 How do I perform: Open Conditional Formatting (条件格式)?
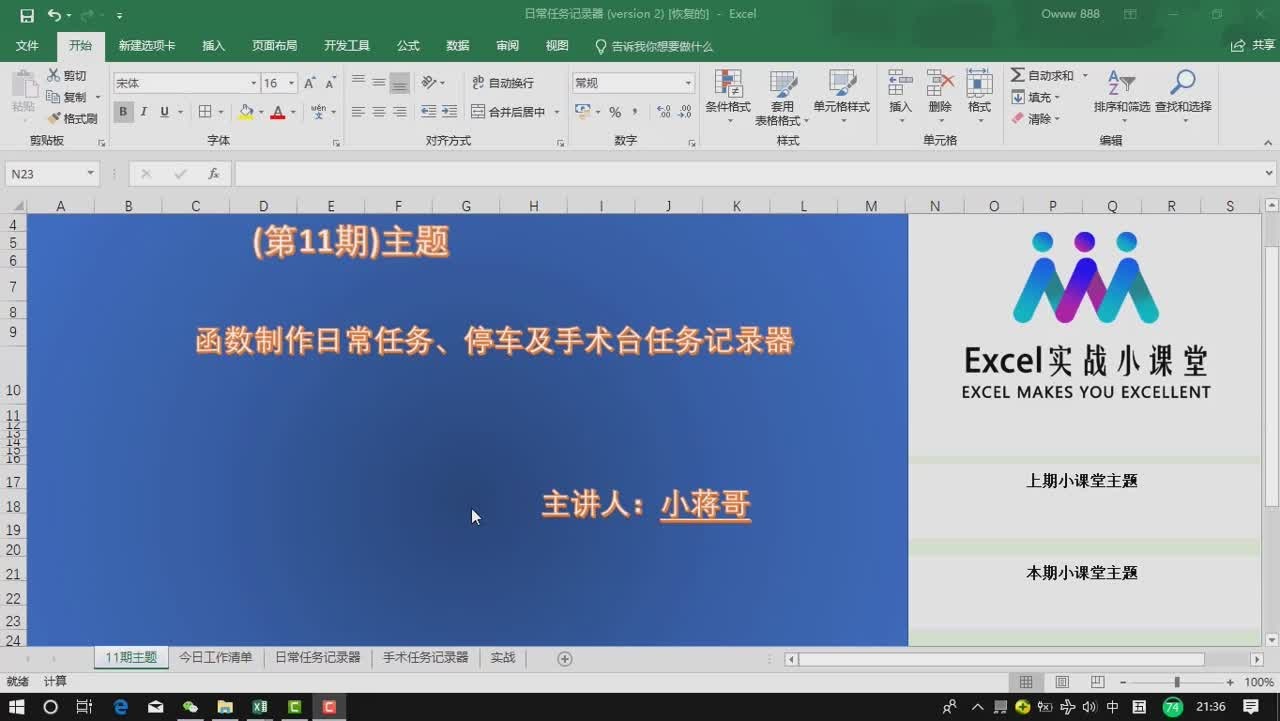click(728, 97)
